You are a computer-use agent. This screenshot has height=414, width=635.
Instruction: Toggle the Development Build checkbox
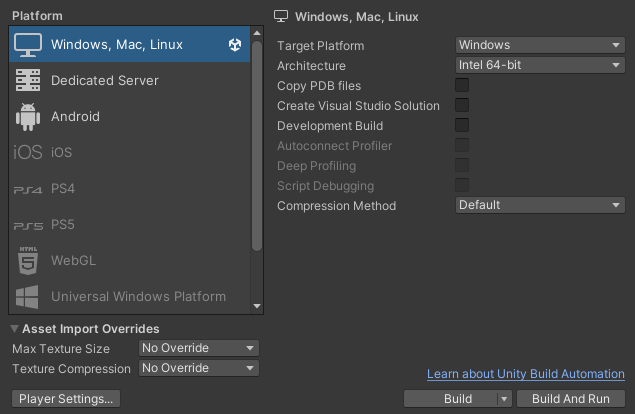[462, 125]
